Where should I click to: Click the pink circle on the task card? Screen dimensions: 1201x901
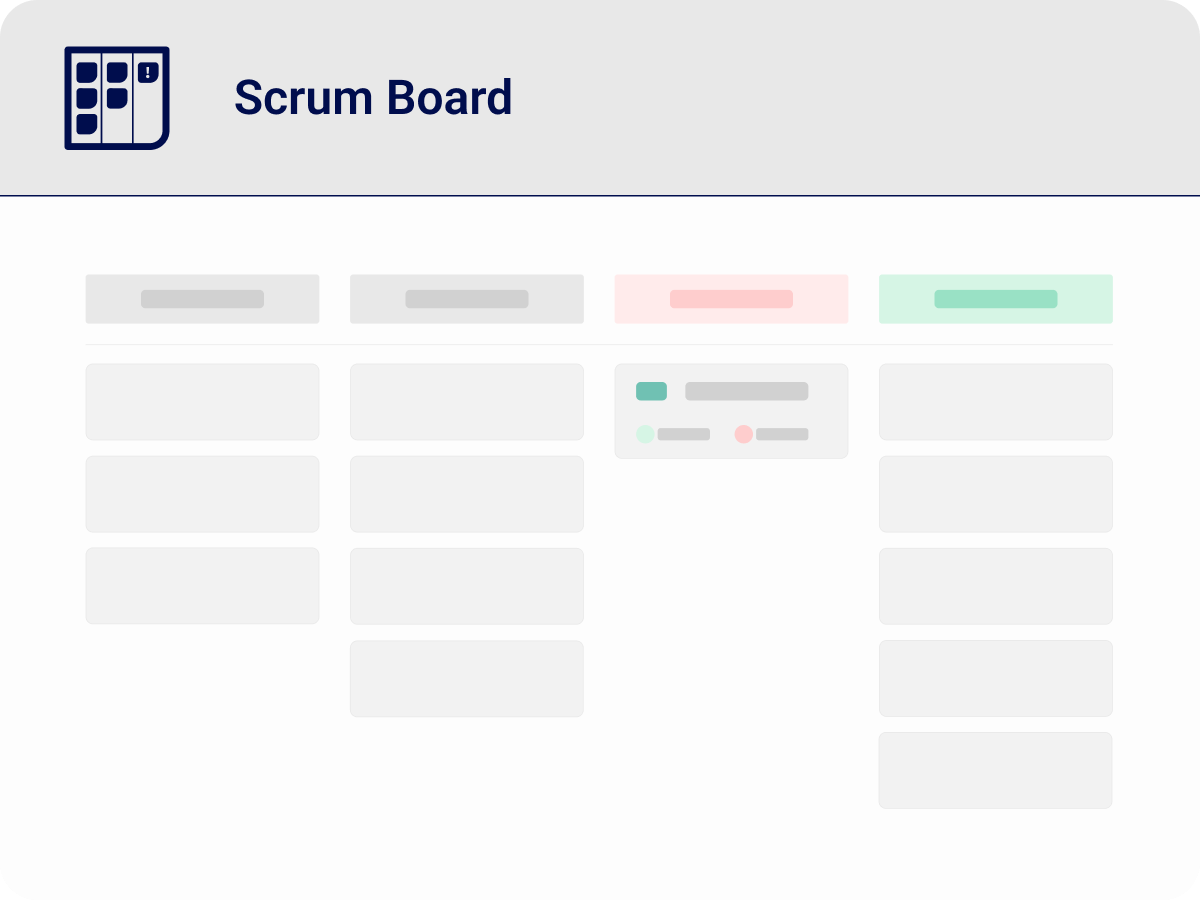[743, 434]
